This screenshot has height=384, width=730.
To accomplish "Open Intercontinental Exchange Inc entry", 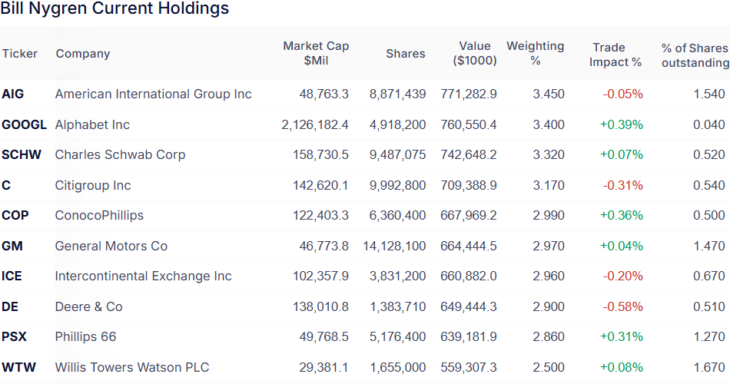I will pyautogui.click(x=143, y=276).
